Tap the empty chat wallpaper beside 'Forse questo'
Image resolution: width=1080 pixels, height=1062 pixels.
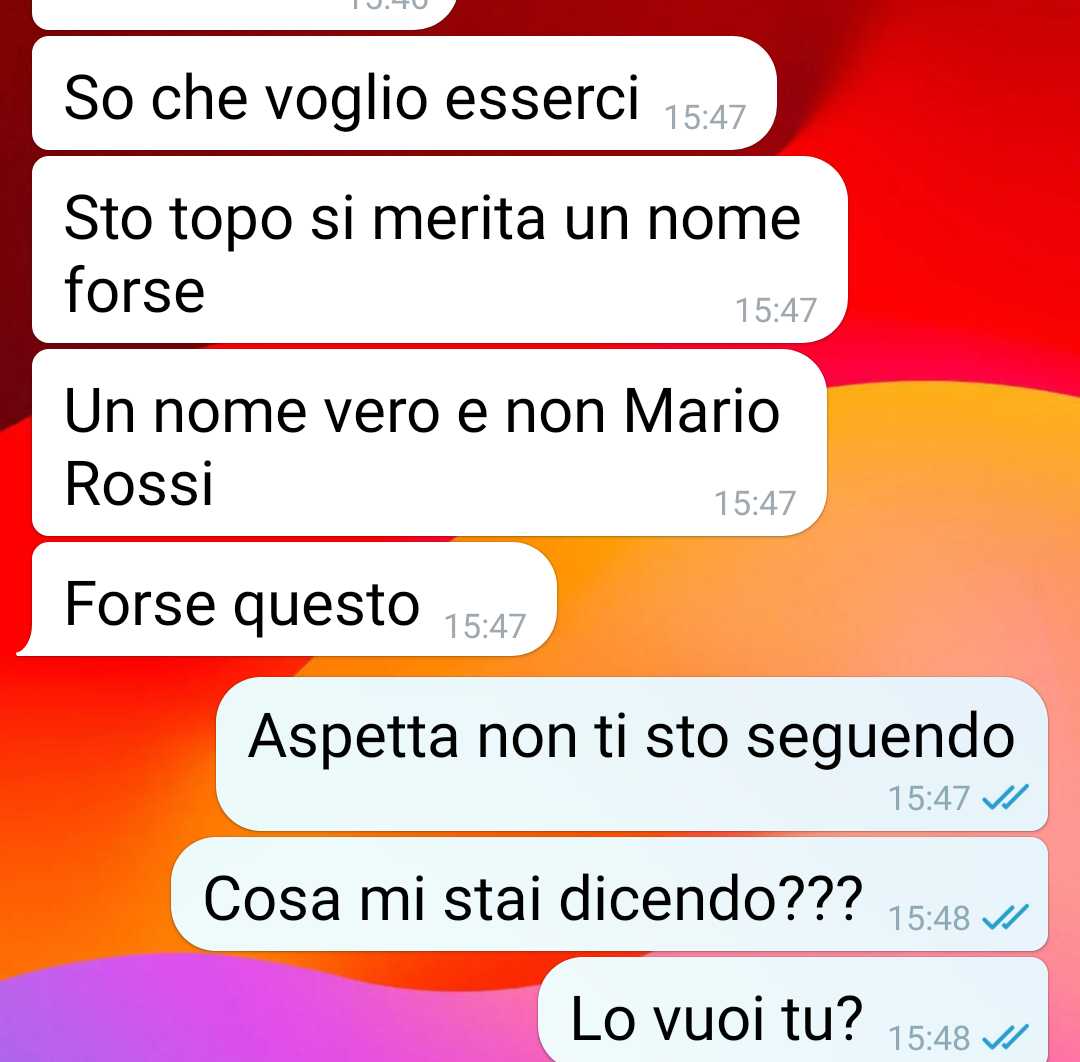(x=813, y=599)
